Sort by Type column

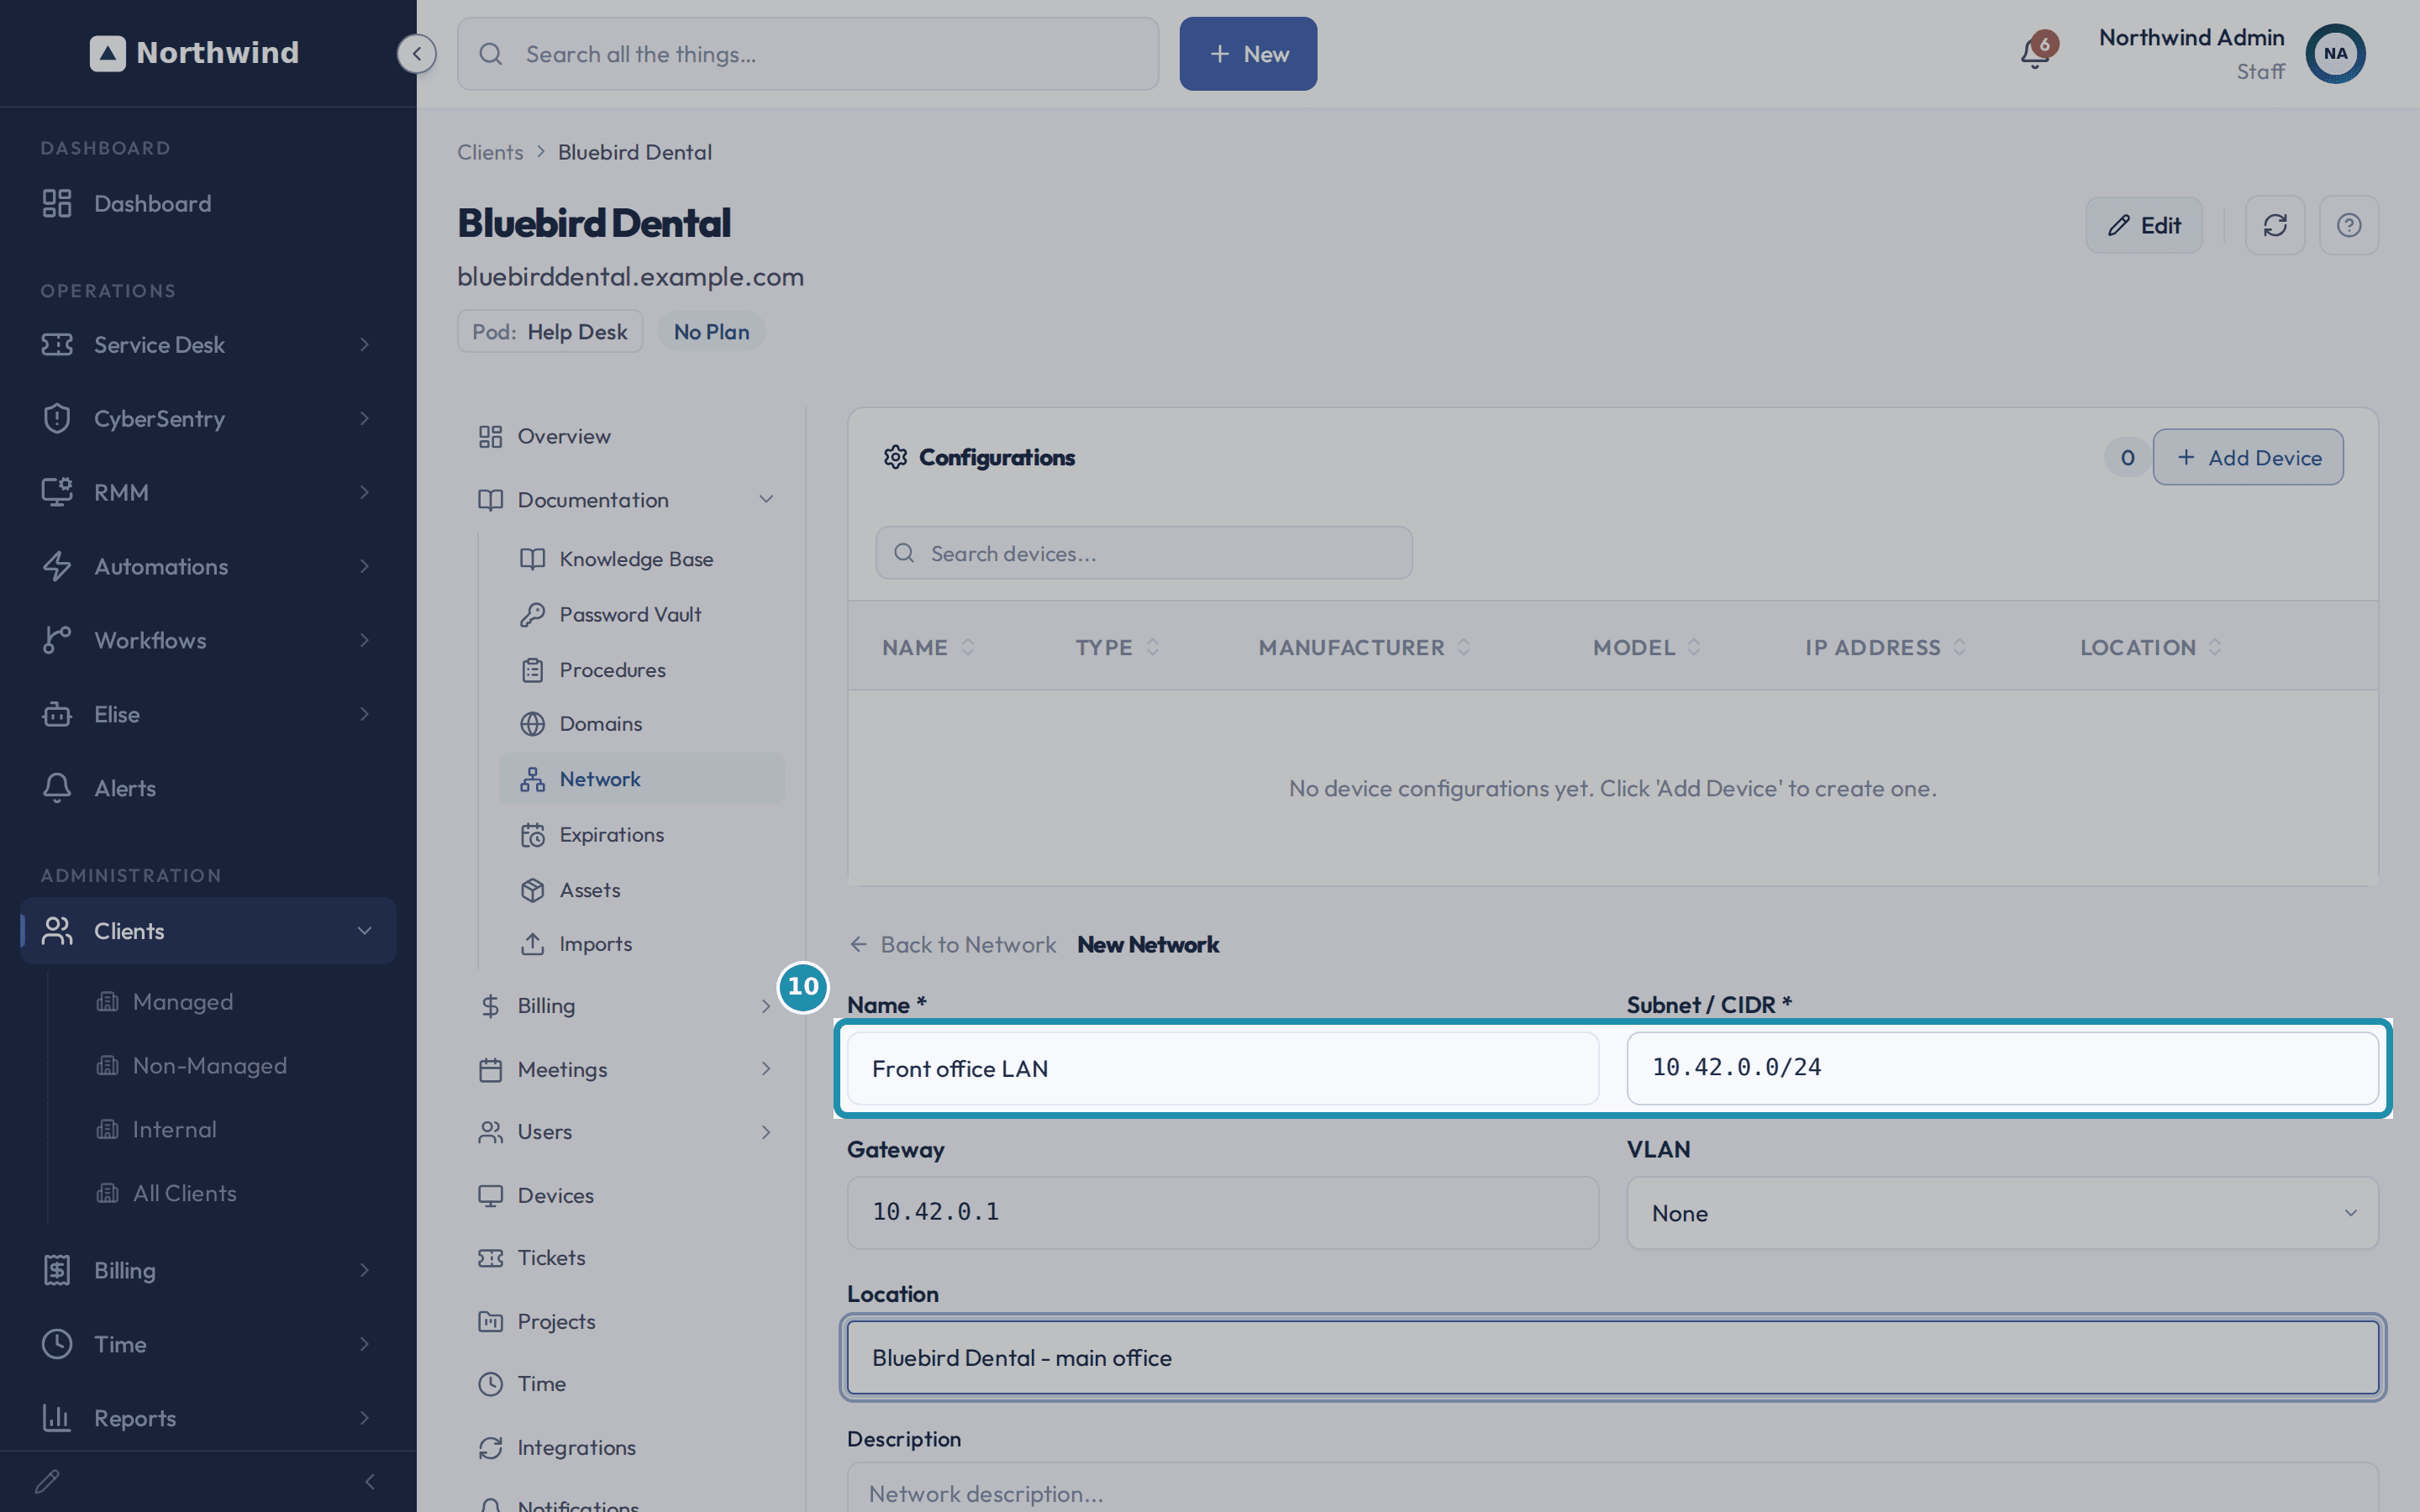point(1117,647)
